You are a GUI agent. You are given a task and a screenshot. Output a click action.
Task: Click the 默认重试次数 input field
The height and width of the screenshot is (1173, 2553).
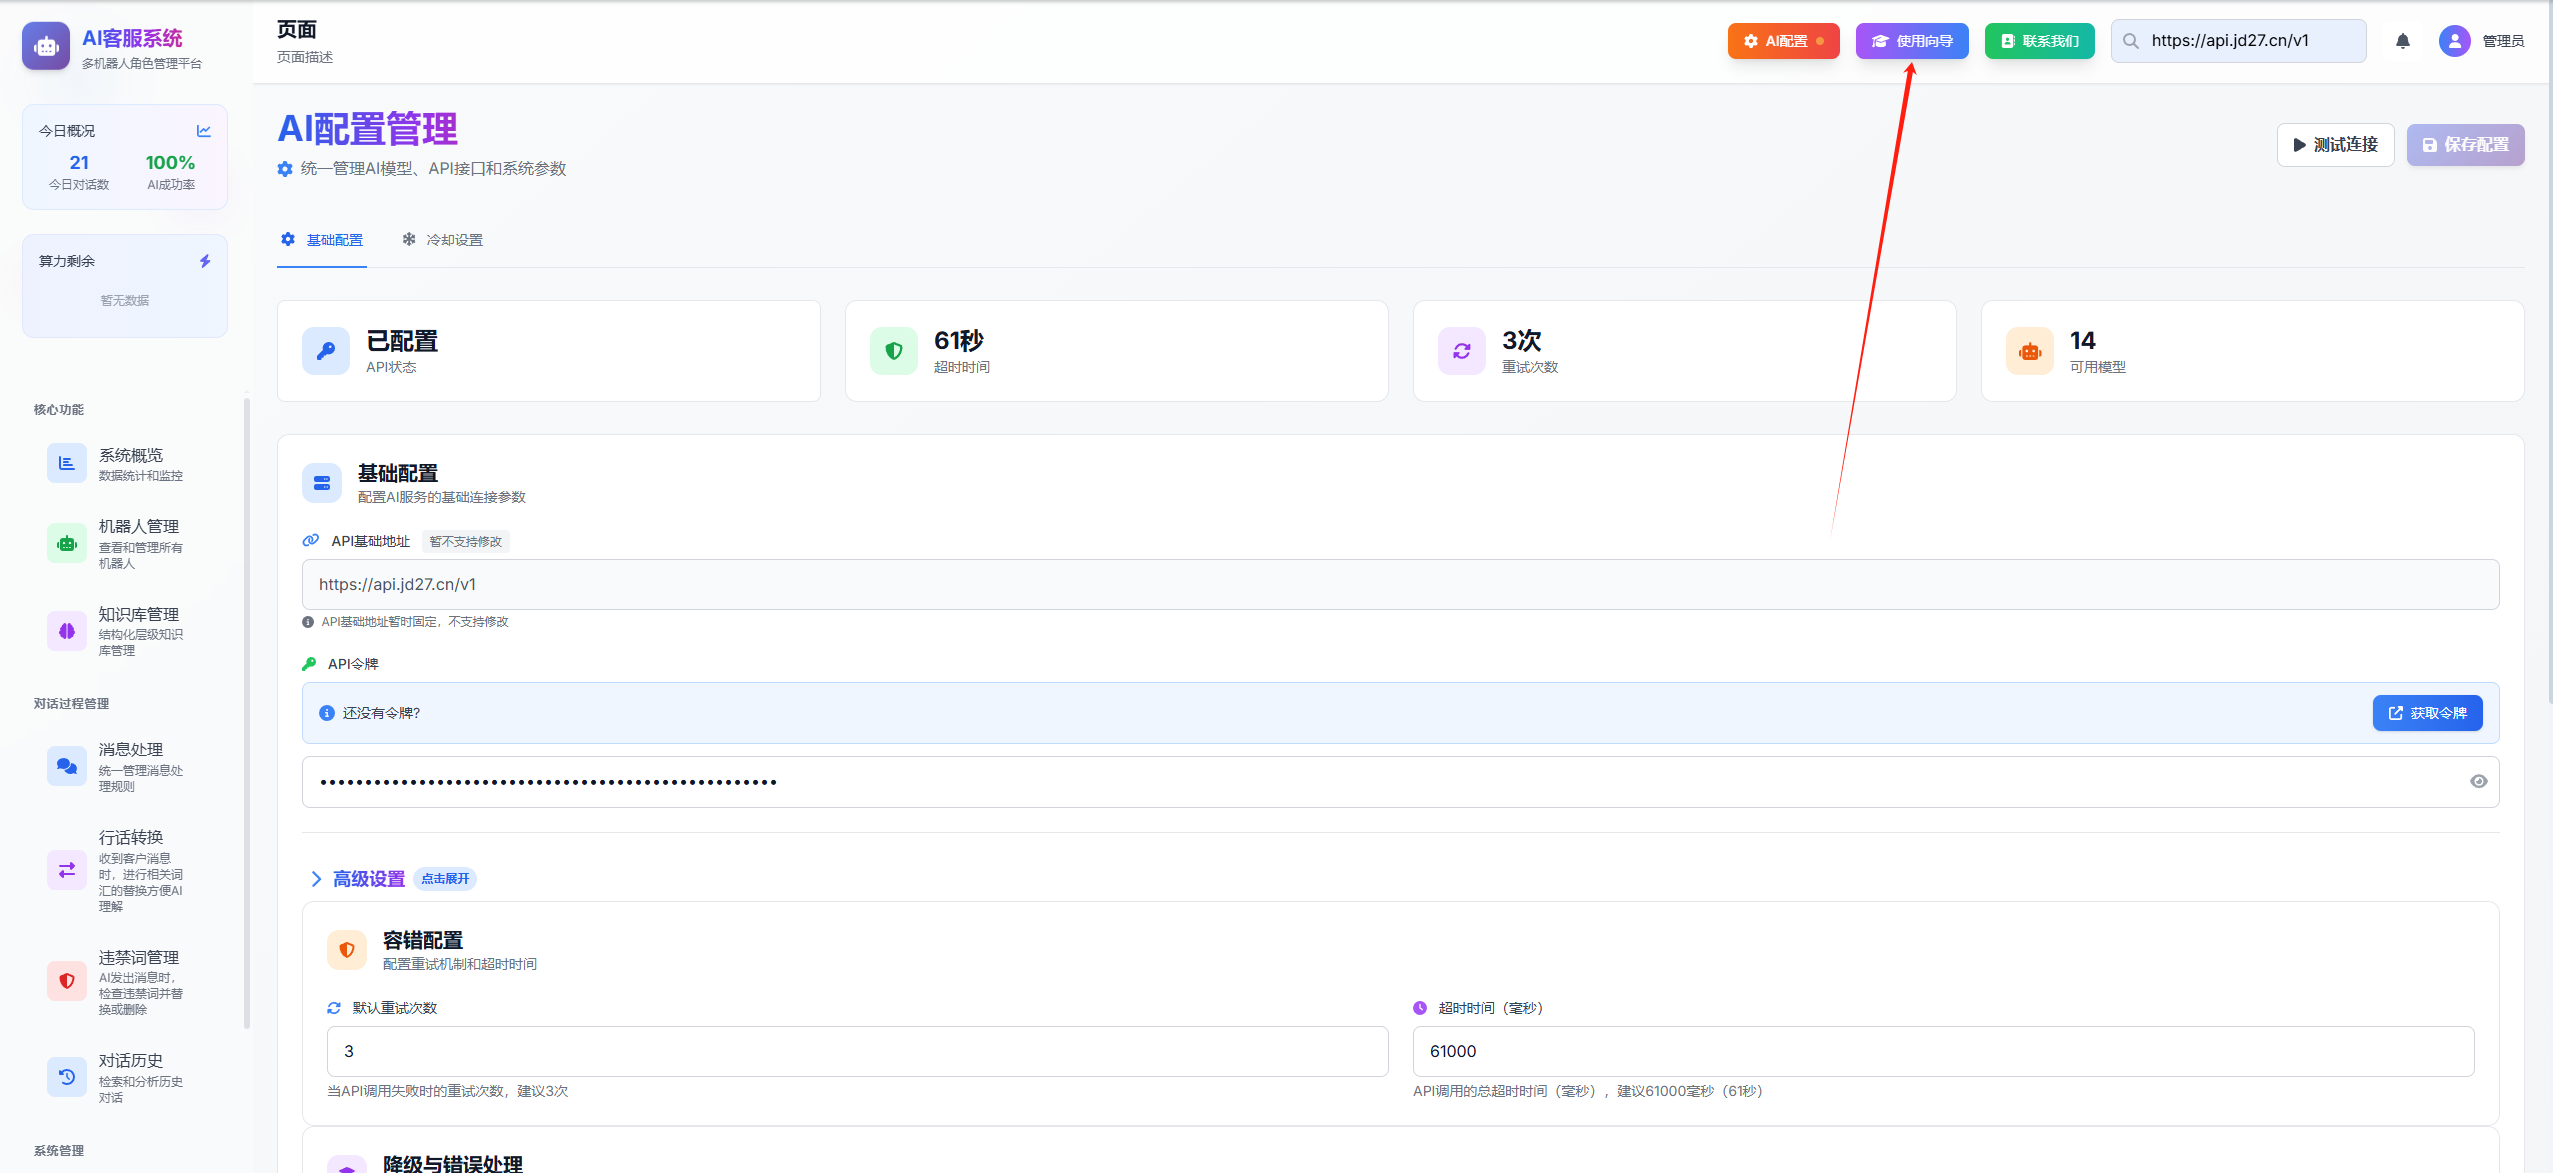(857, 1051)
